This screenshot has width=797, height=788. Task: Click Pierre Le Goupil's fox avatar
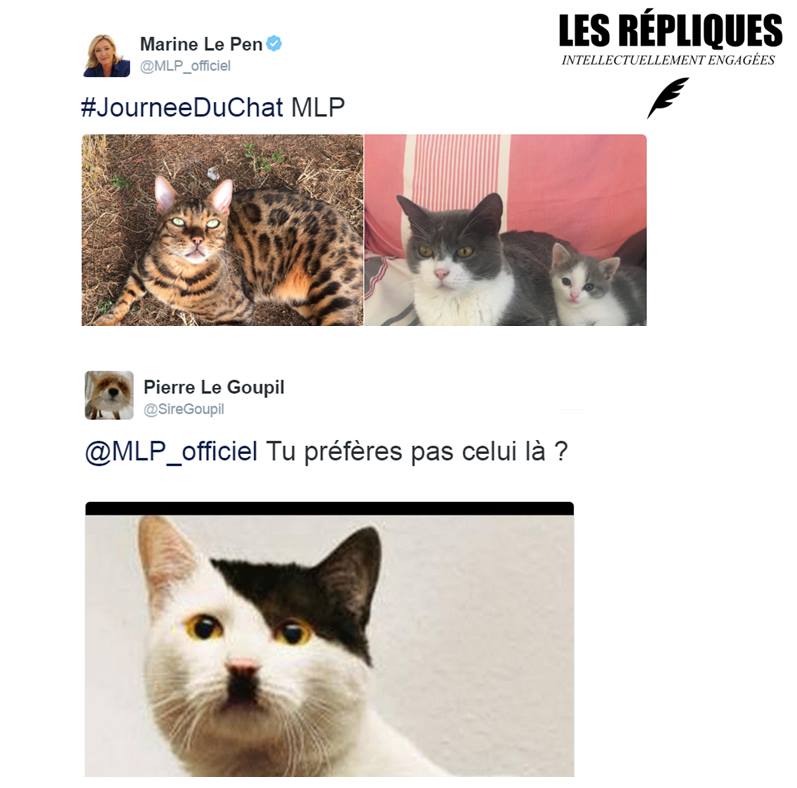point(109,396)
